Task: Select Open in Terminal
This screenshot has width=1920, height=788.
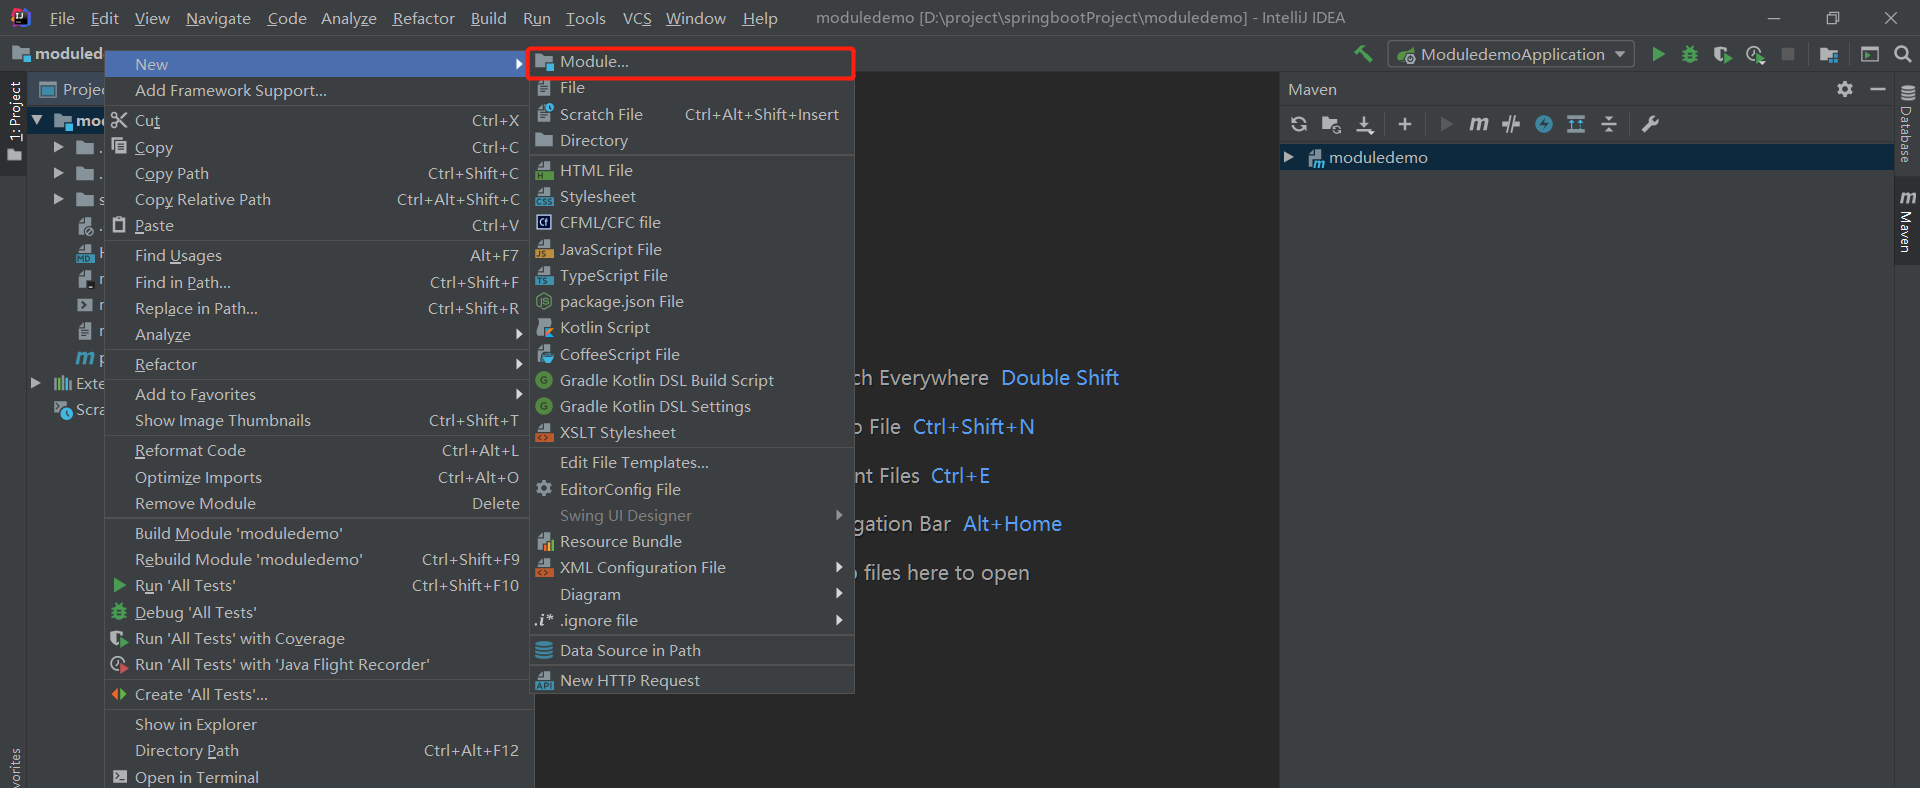Action: [319, 777]
